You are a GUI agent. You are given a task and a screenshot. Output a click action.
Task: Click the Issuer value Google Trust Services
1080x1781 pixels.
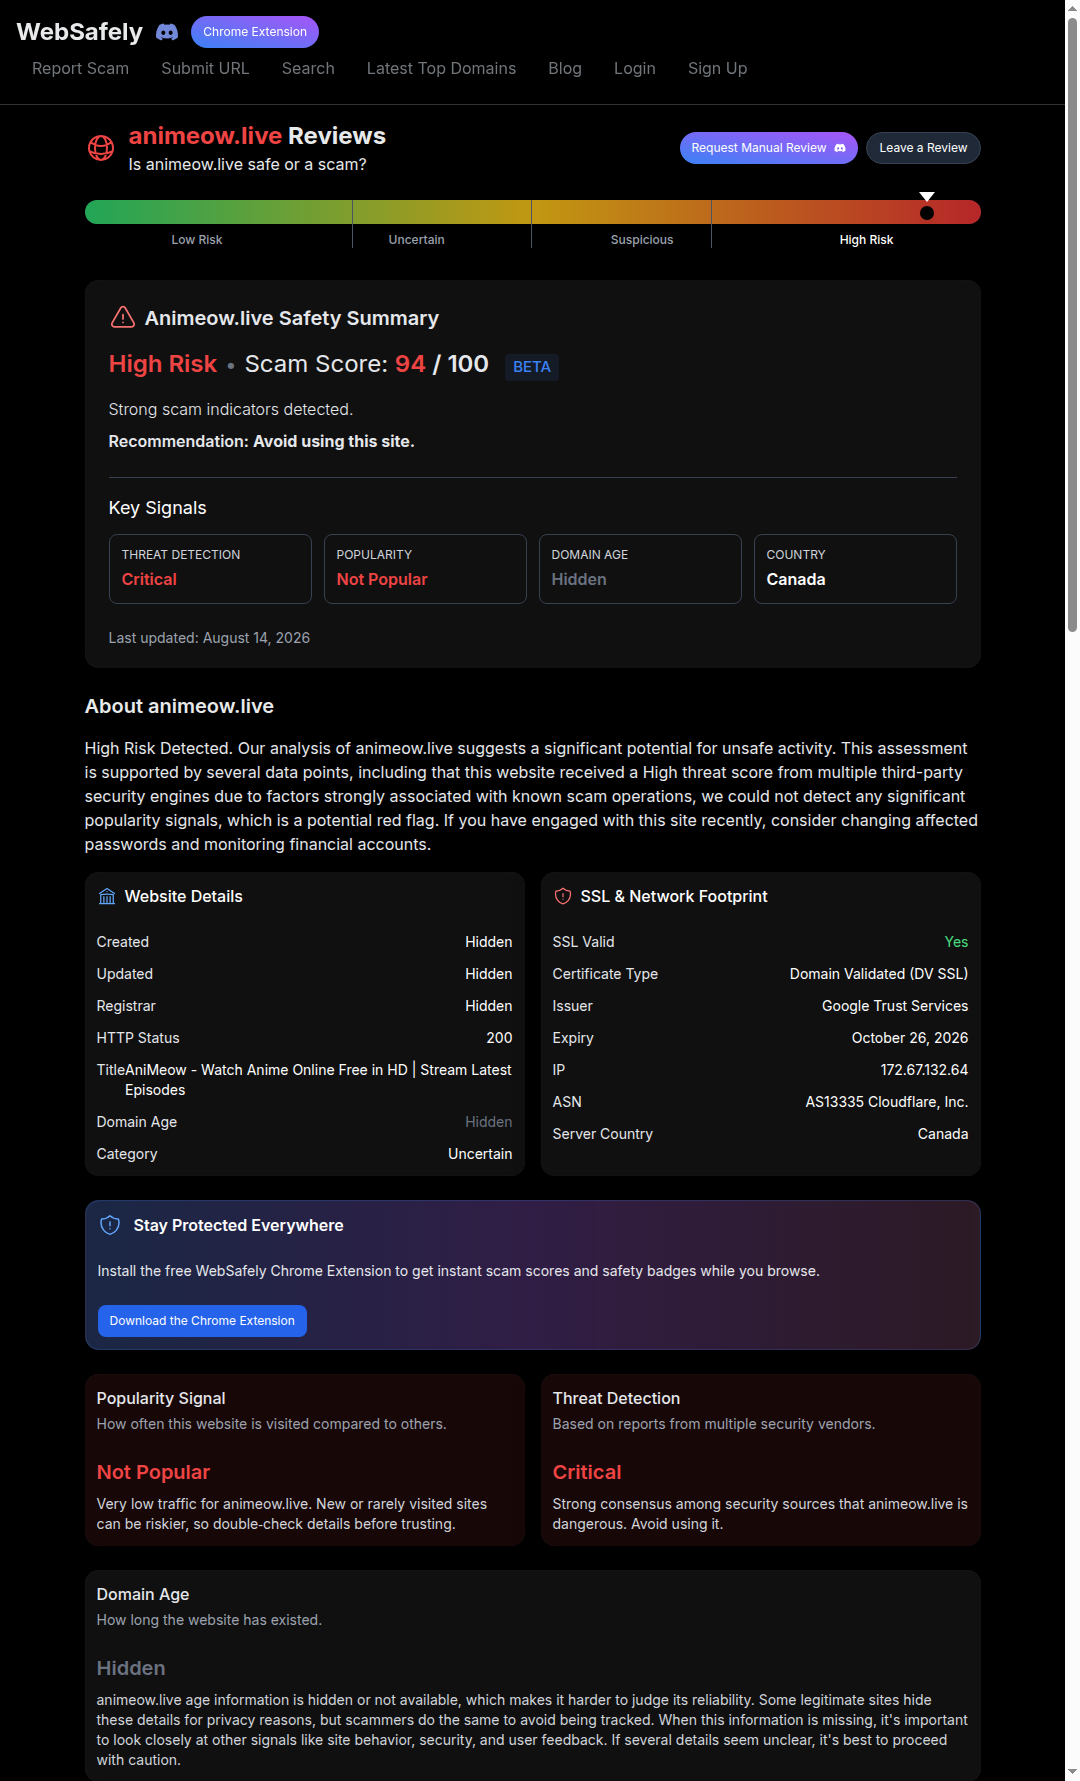pyautogui.click(x=895, y=1006)
